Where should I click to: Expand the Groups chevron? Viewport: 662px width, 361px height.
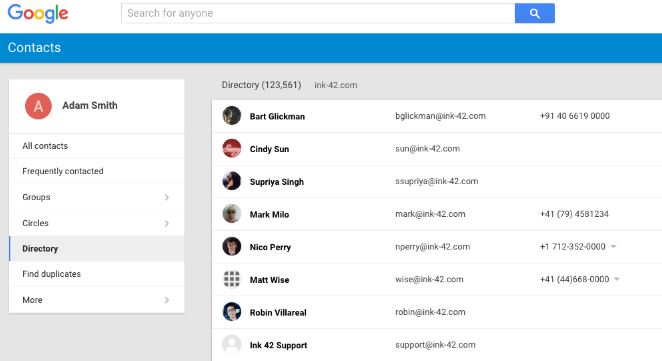click(167, 197)
